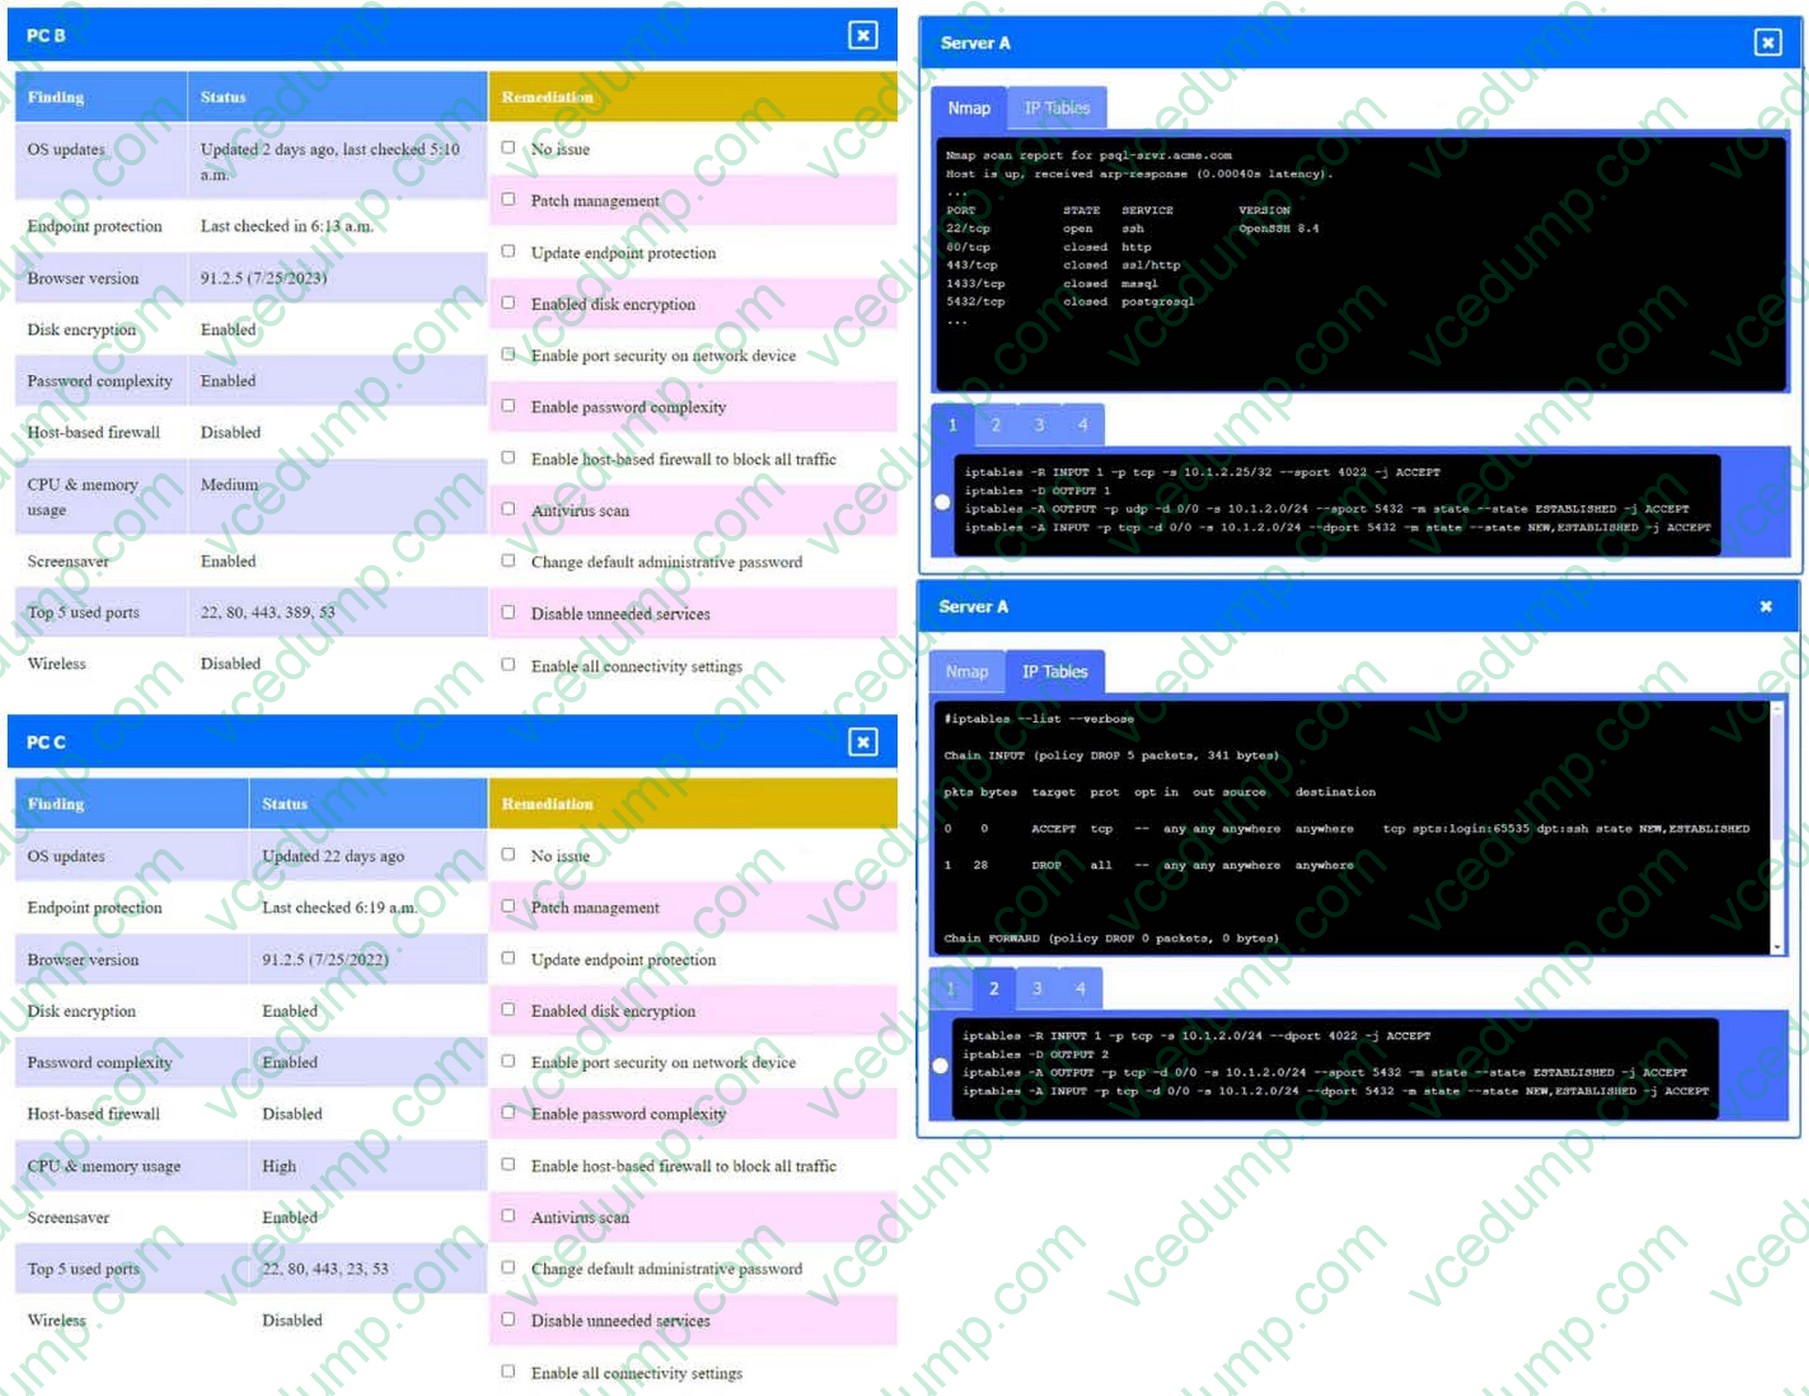
Task: Select radio button for iptables rule set 1
Action: pyautogui.click(x=942, y=502)
